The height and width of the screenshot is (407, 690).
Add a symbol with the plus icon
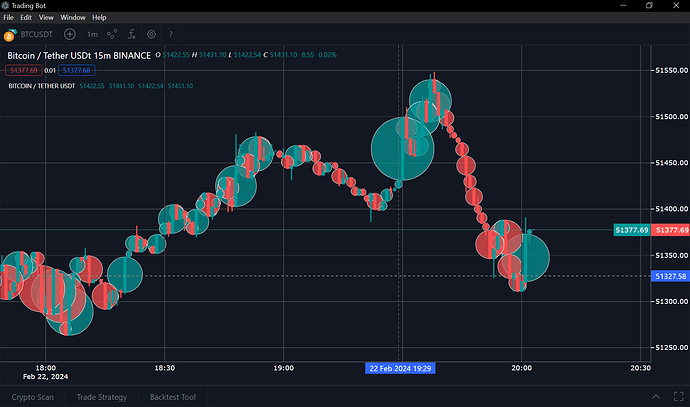tap(70, 34)
